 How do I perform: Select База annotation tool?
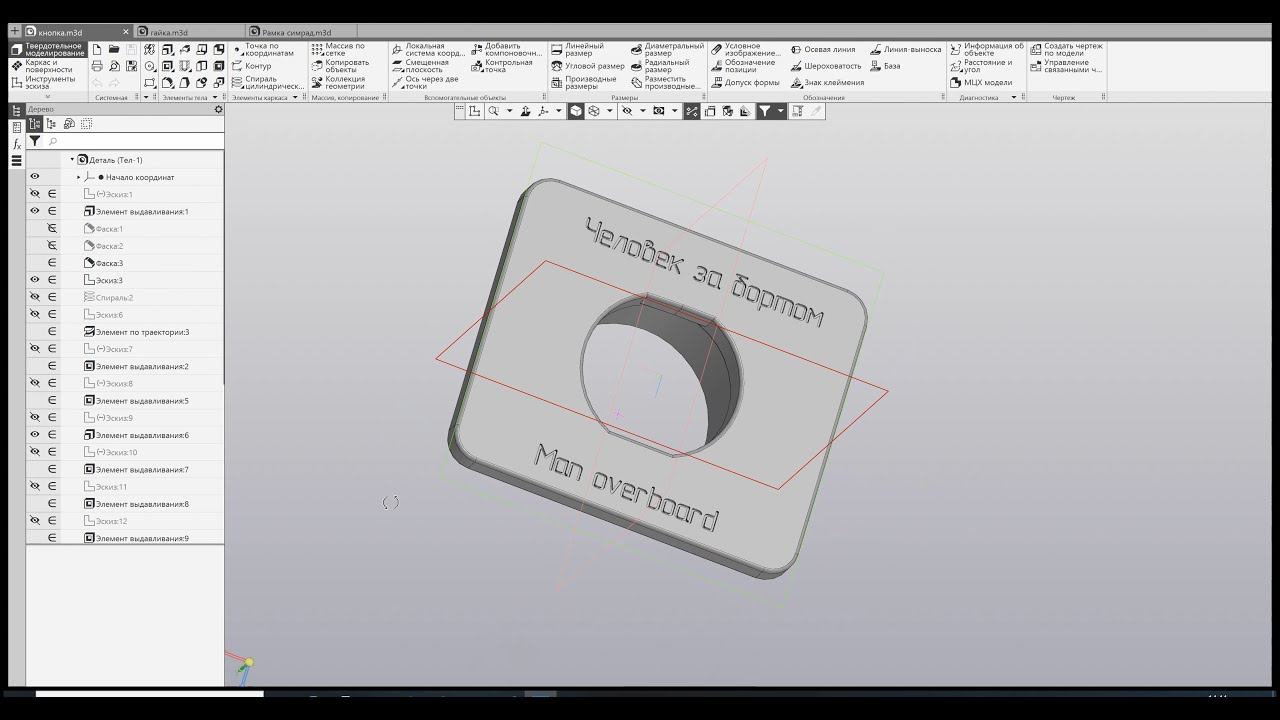(x=885, y=66)
